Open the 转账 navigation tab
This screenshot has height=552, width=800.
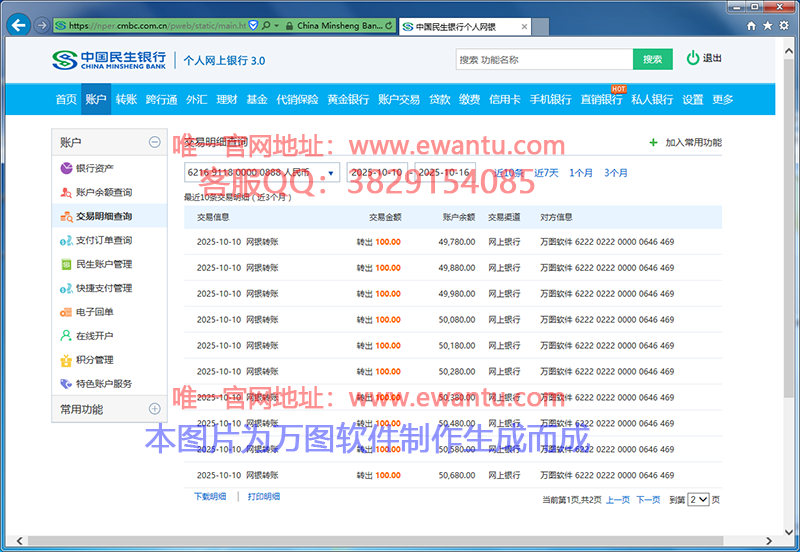126,99
